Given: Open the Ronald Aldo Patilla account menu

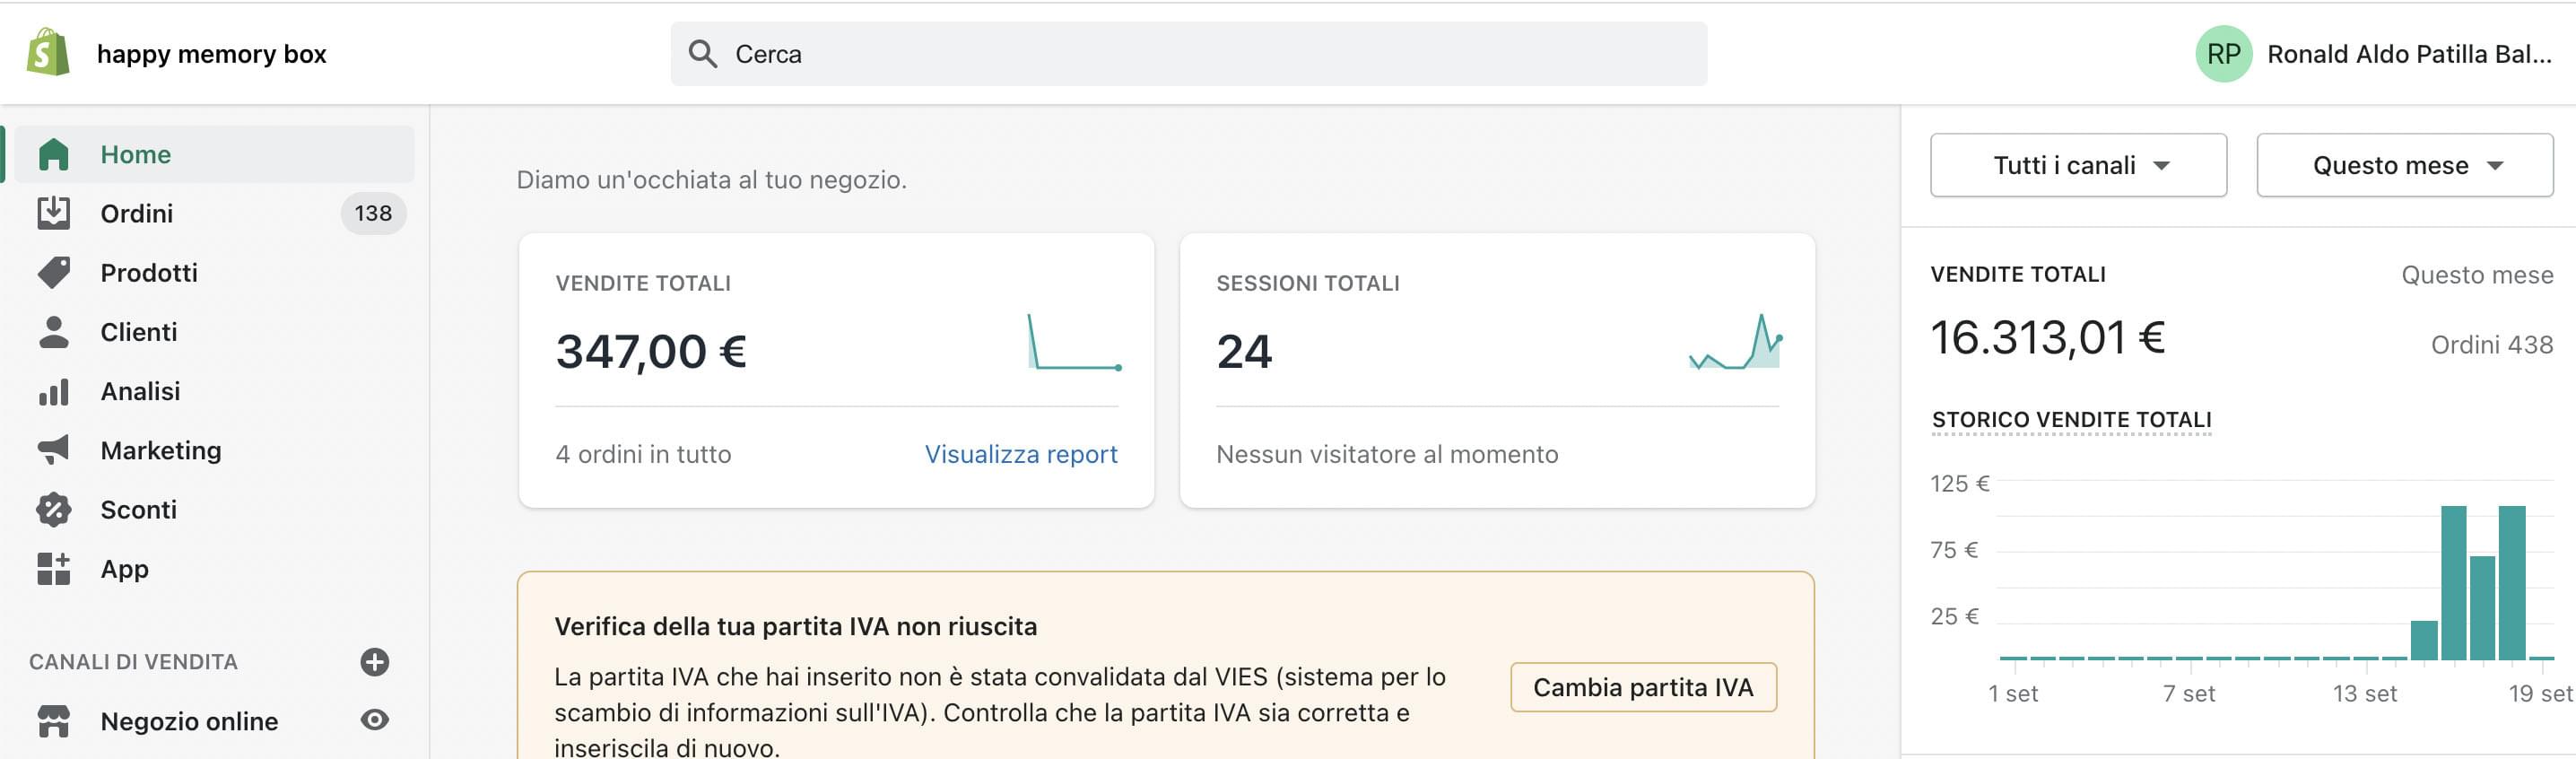Looking at the screenshot, I should point(2372,54).
